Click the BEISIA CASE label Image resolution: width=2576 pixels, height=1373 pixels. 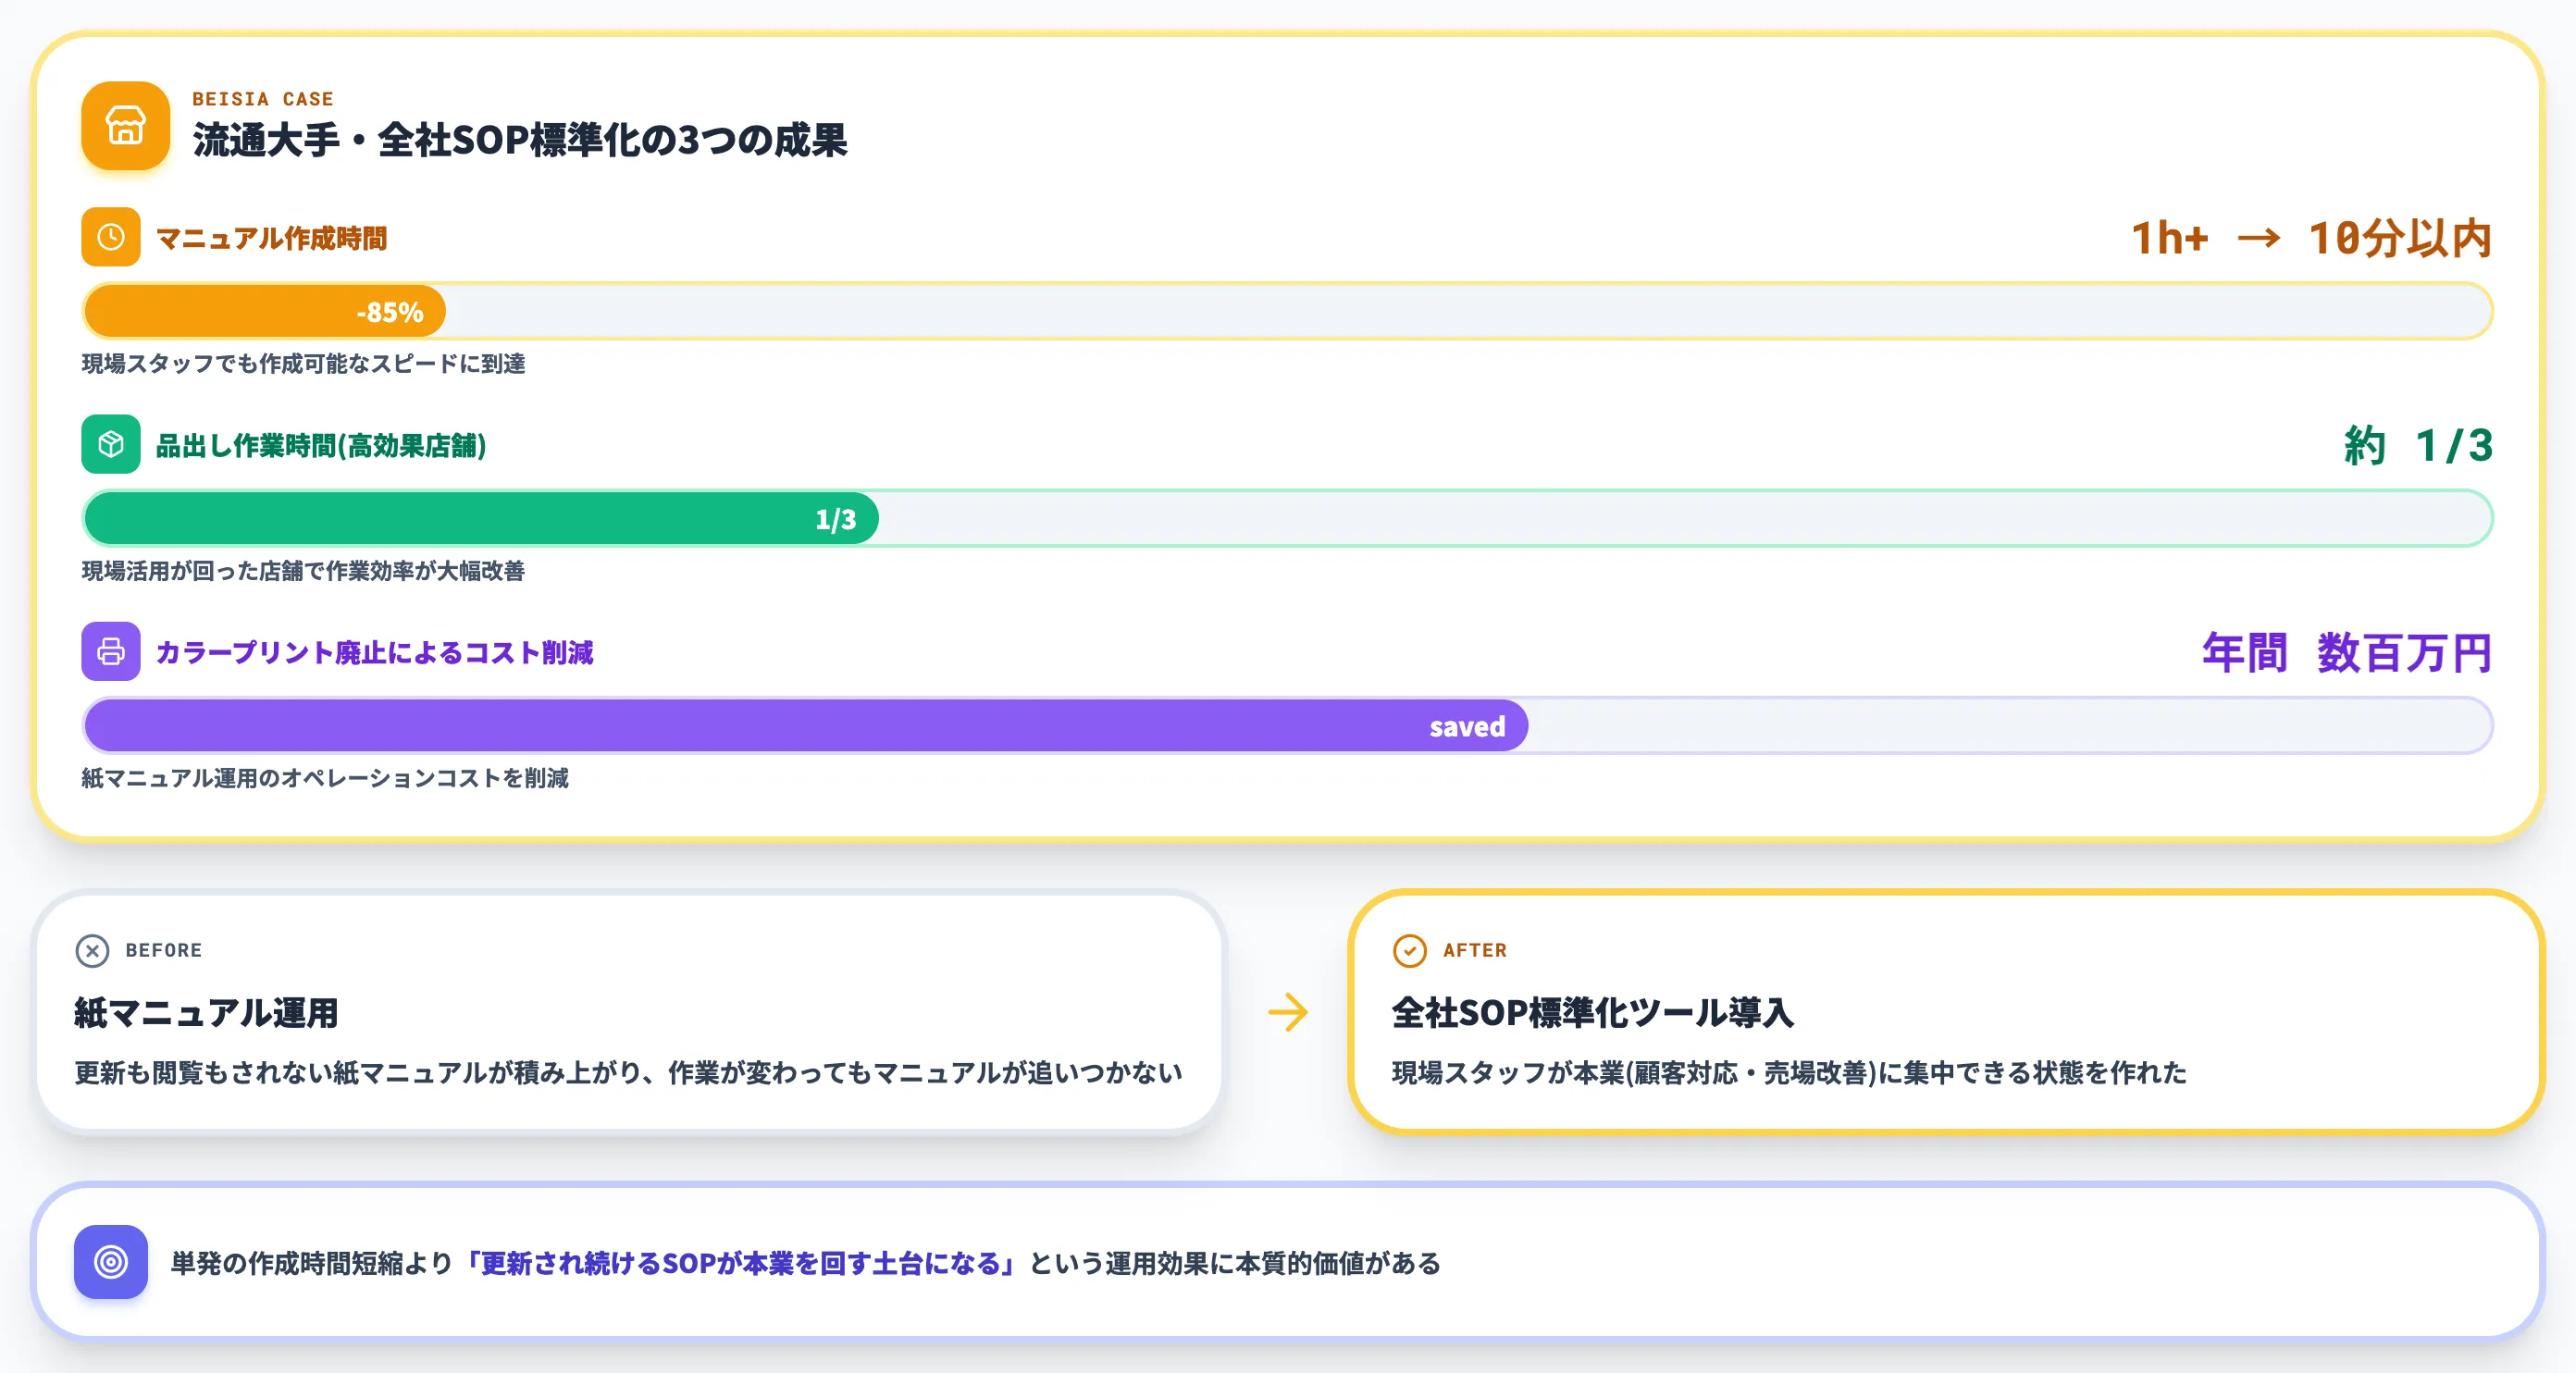click(263, 99)
